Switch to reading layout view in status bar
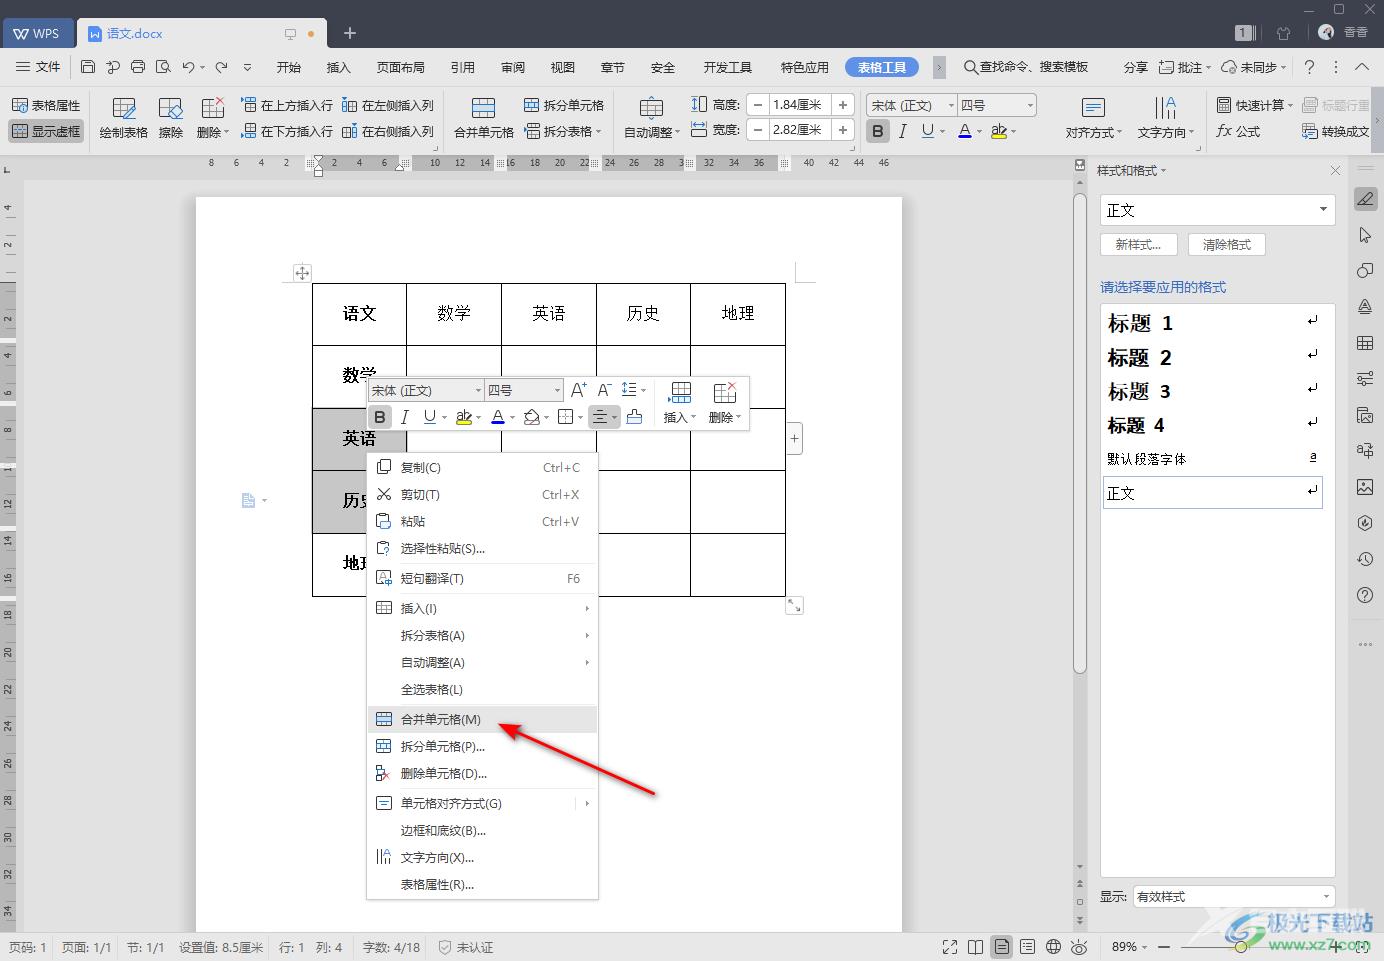This screenshot has width=1384, height=961. [975, 947]
